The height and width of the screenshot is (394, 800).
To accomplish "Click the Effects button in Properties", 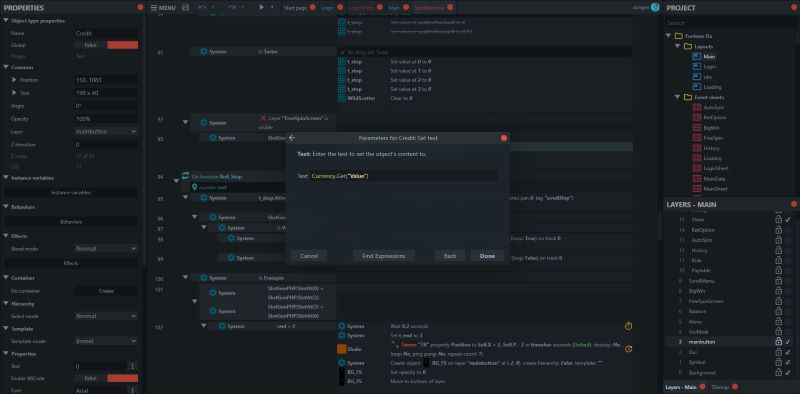I will click(71, 263).
